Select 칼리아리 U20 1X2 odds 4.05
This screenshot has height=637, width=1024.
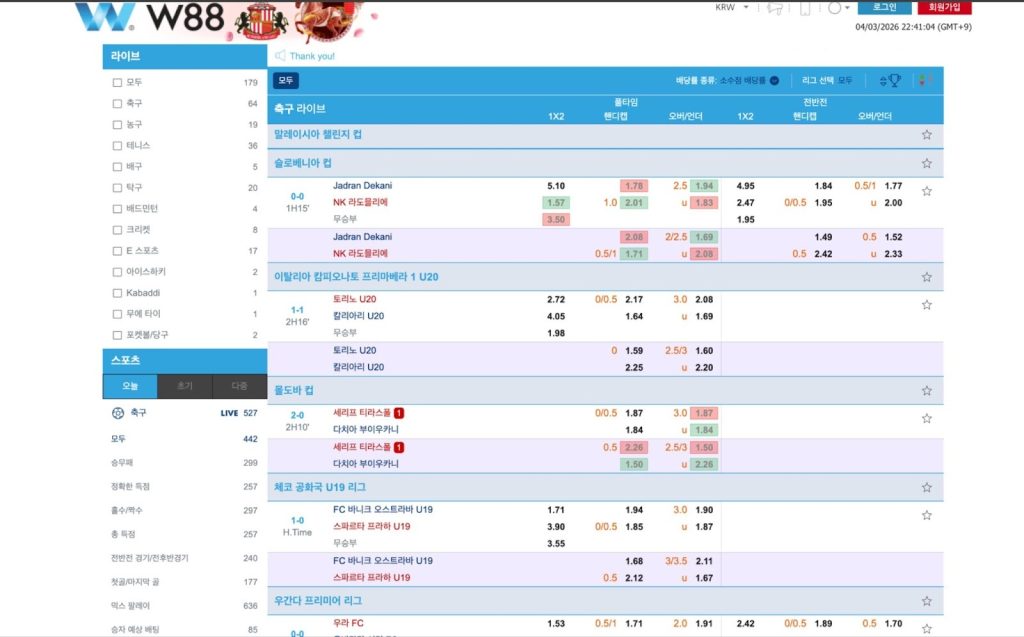coord(556,316)
